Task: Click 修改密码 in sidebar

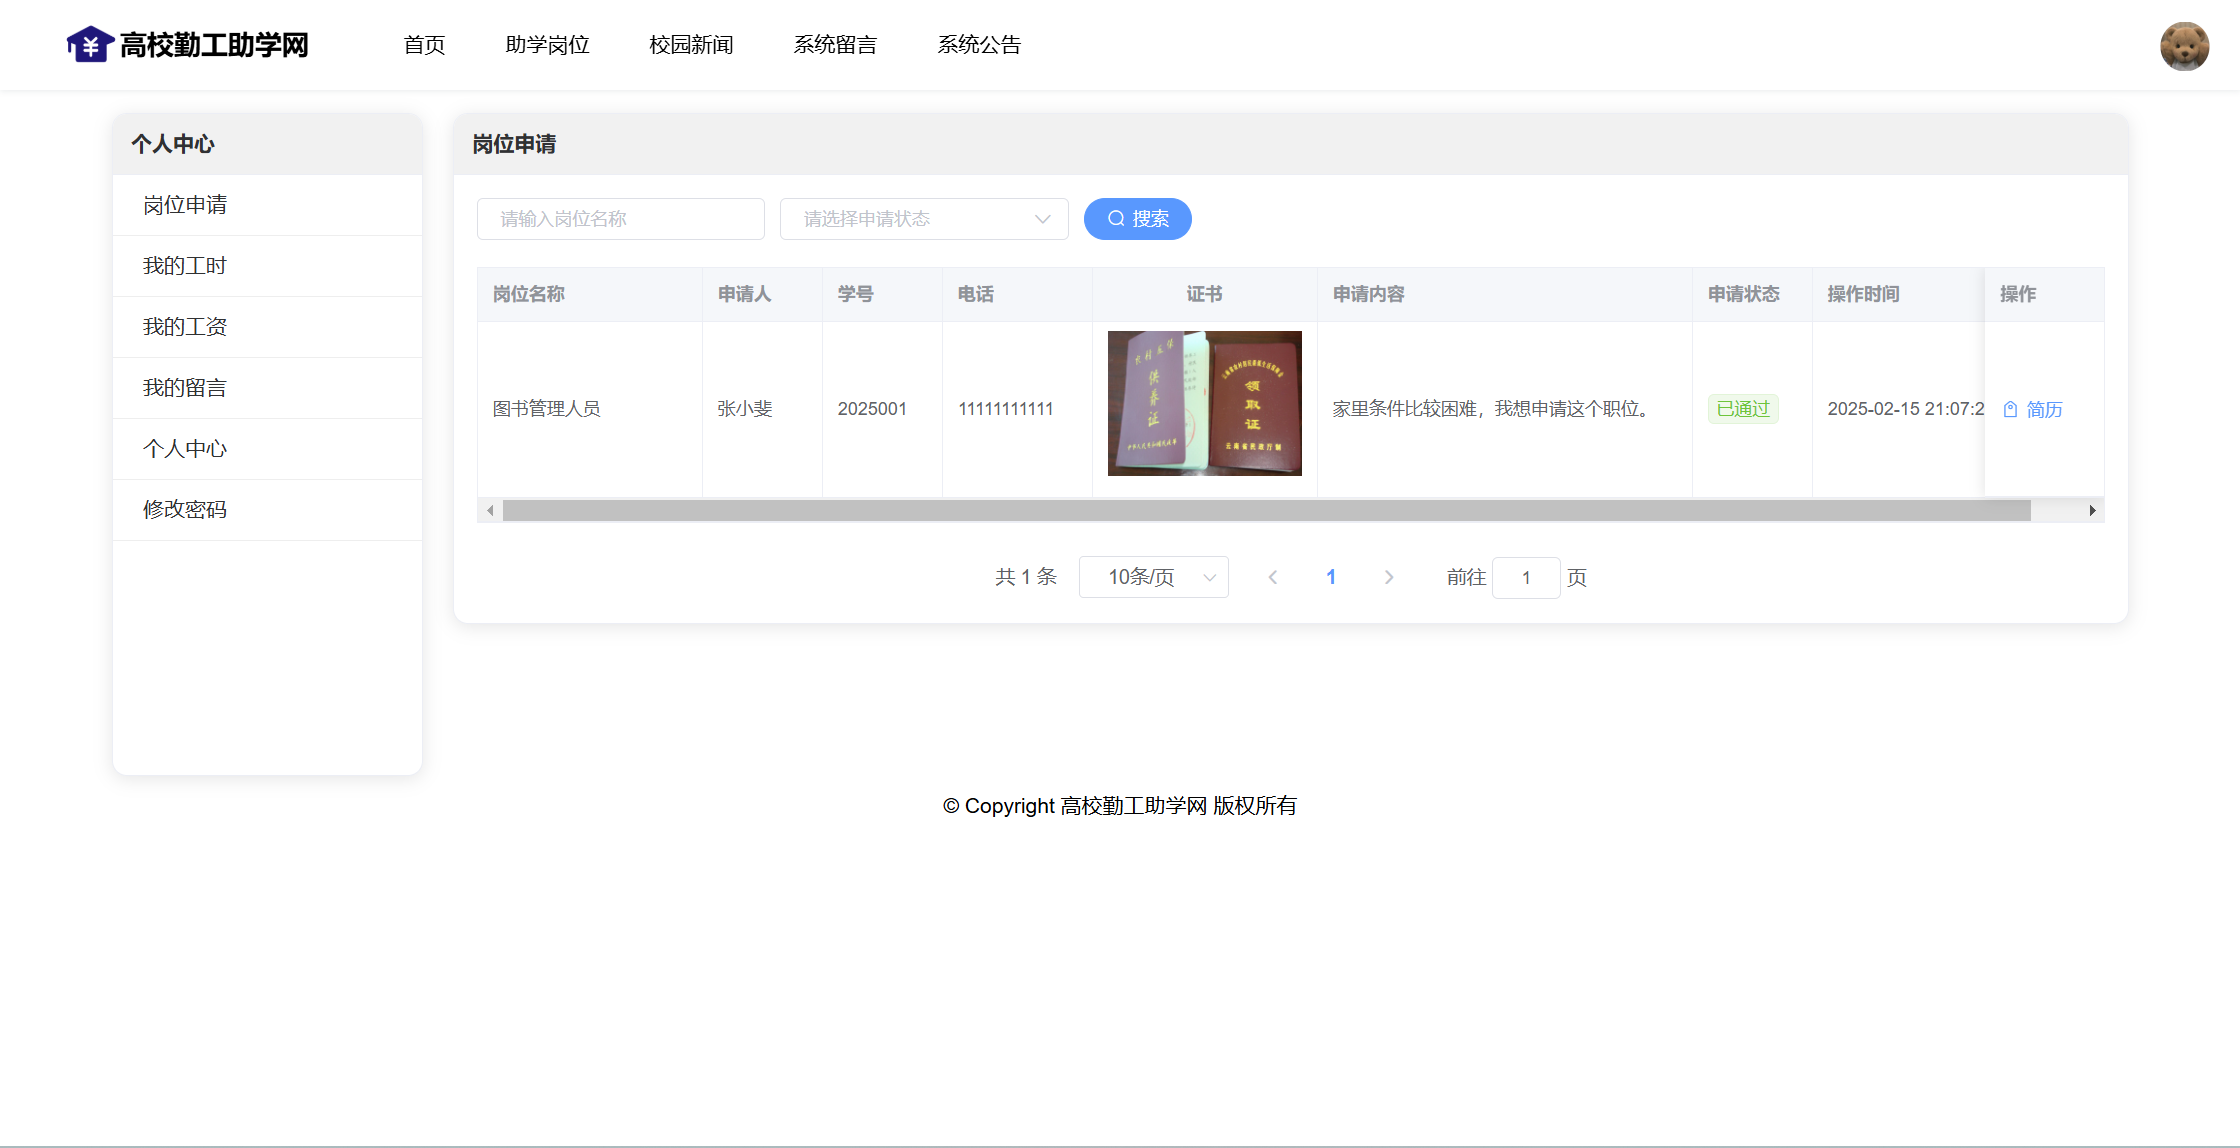Action: [185, 510]
